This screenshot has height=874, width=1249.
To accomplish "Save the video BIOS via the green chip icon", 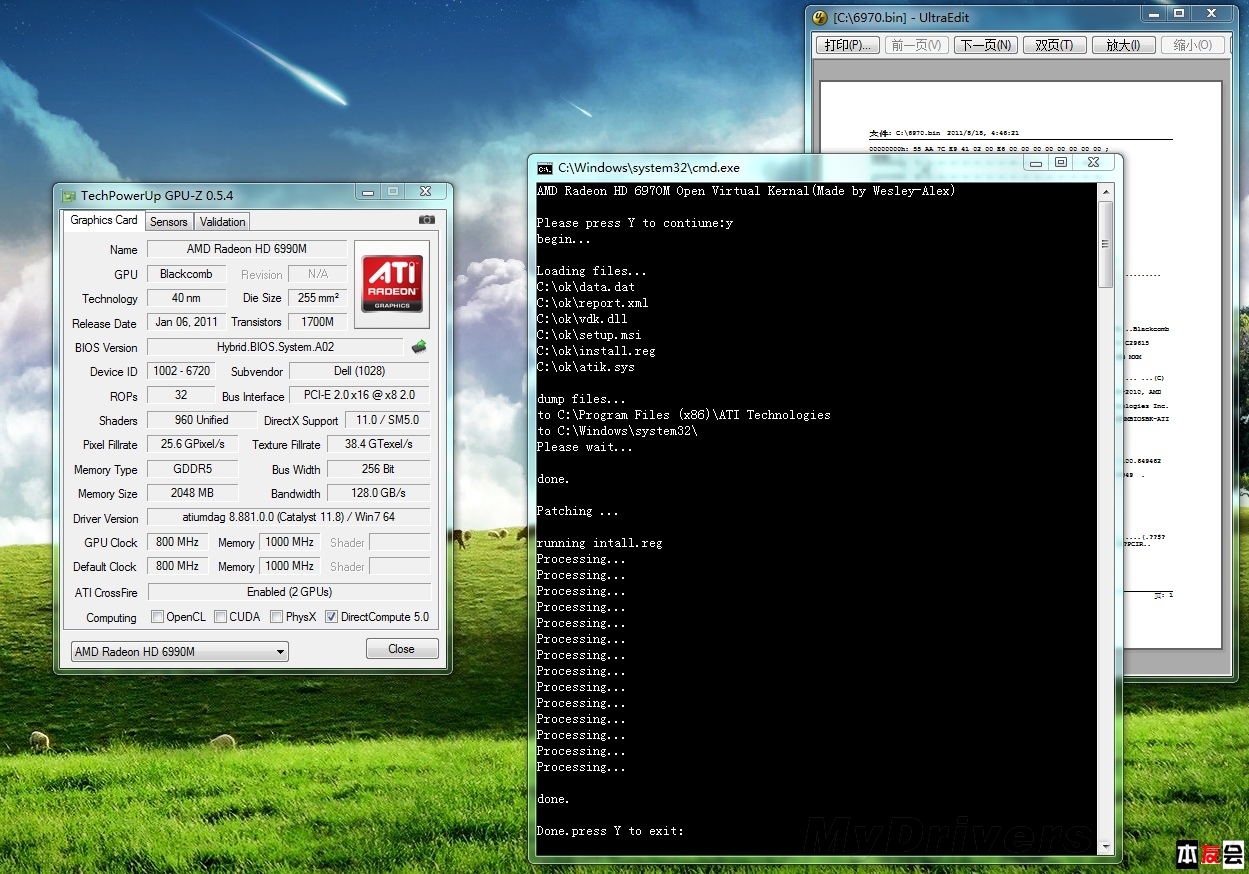I will tap(419, 346).
